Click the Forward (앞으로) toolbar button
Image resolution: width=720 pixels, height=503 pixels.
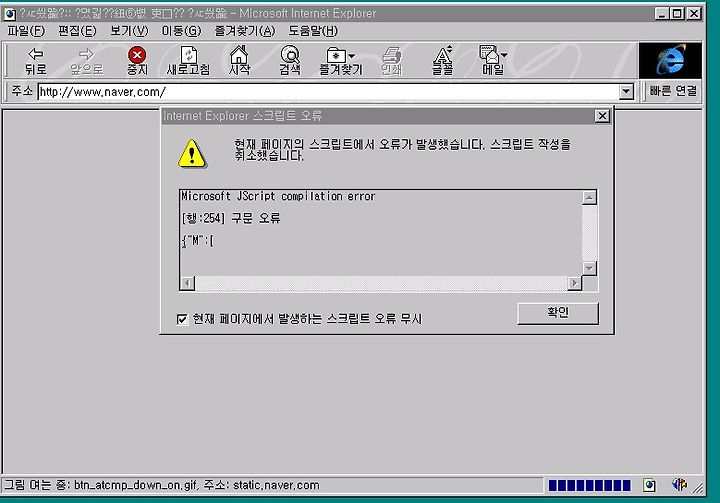pyautogui.click(x=86, y=61)
